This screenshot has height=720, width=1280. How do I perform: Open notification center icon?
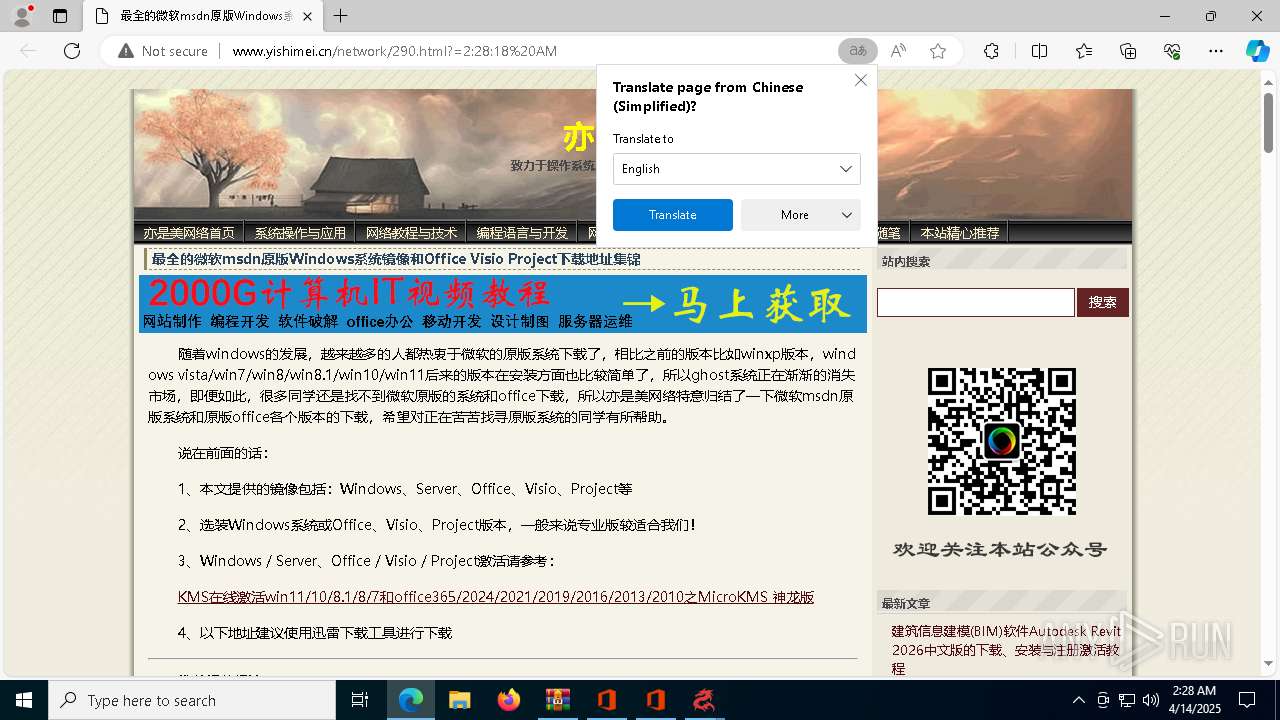click(1247, 700)
